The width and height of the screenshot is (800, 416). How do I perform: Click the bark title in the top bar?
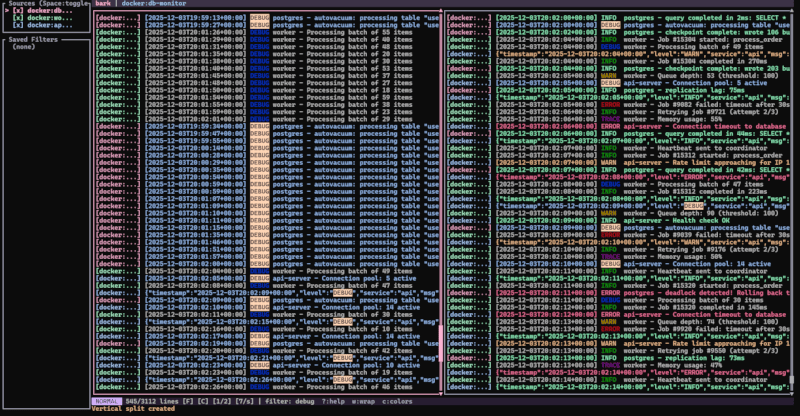click(103, 4)
